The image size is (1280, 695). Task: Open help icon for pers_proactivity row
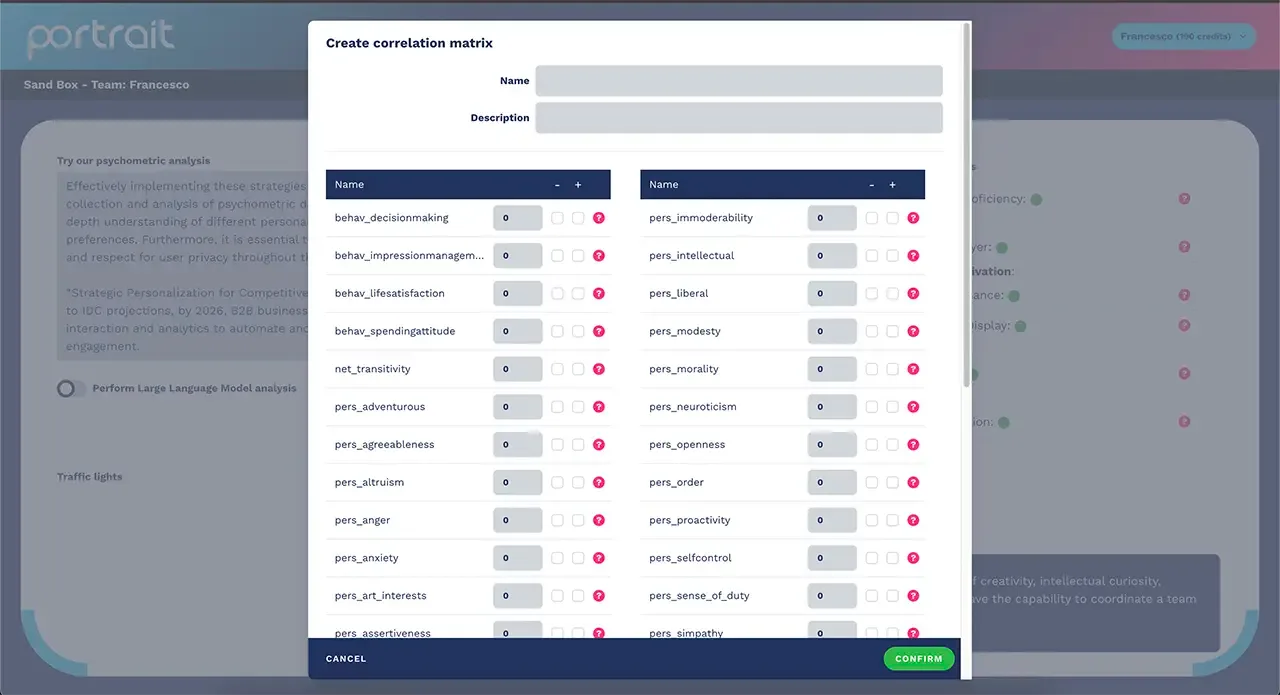coord(913,520)
